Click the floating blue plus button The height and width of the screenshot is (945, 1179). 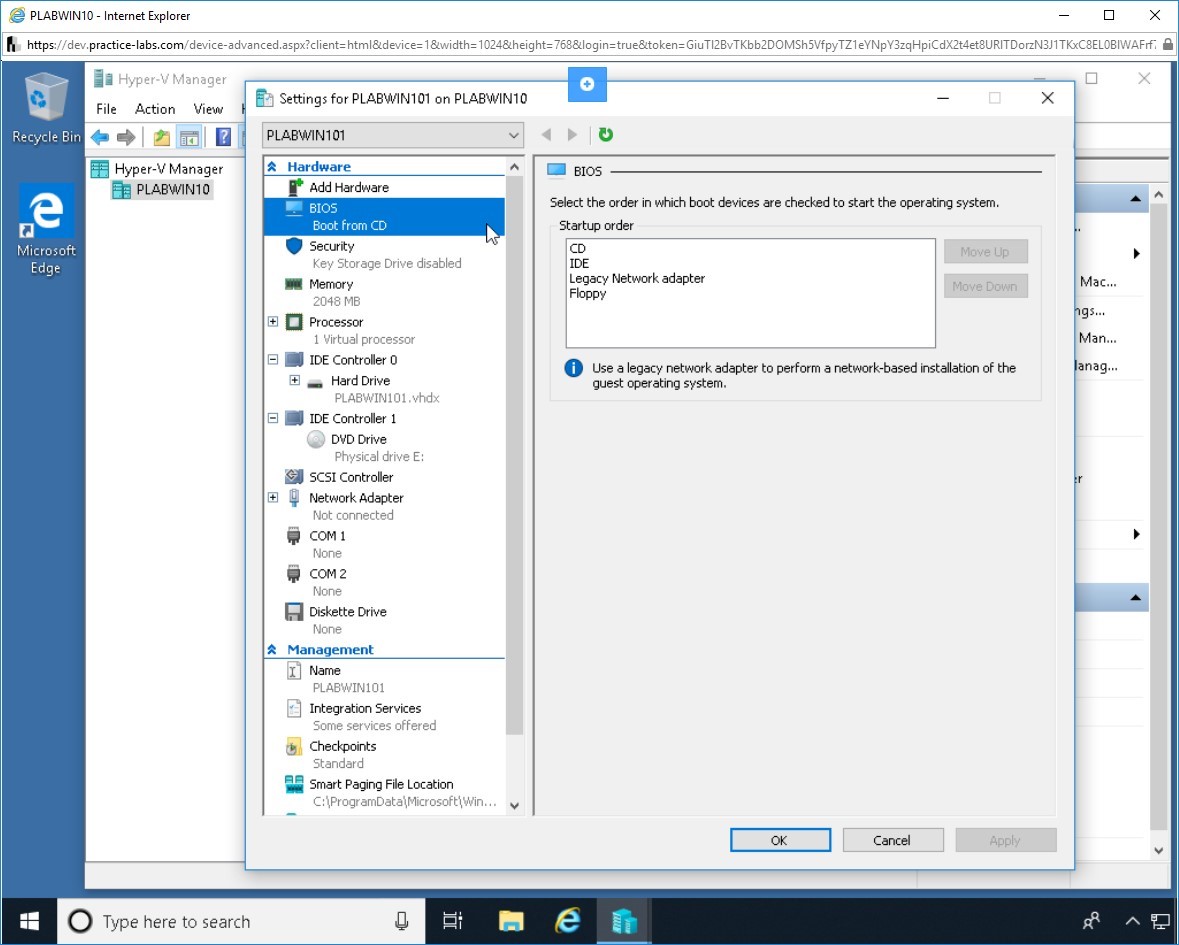[587, 84]
